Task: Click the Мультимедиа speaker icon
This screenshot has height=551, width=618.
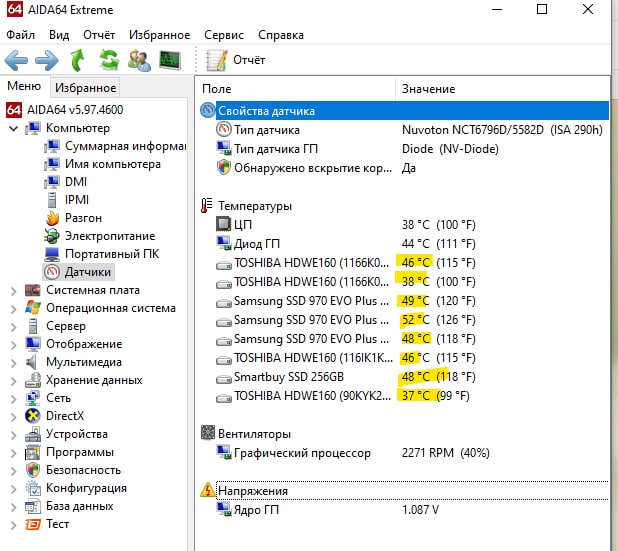Action: (x=32, y=362)
